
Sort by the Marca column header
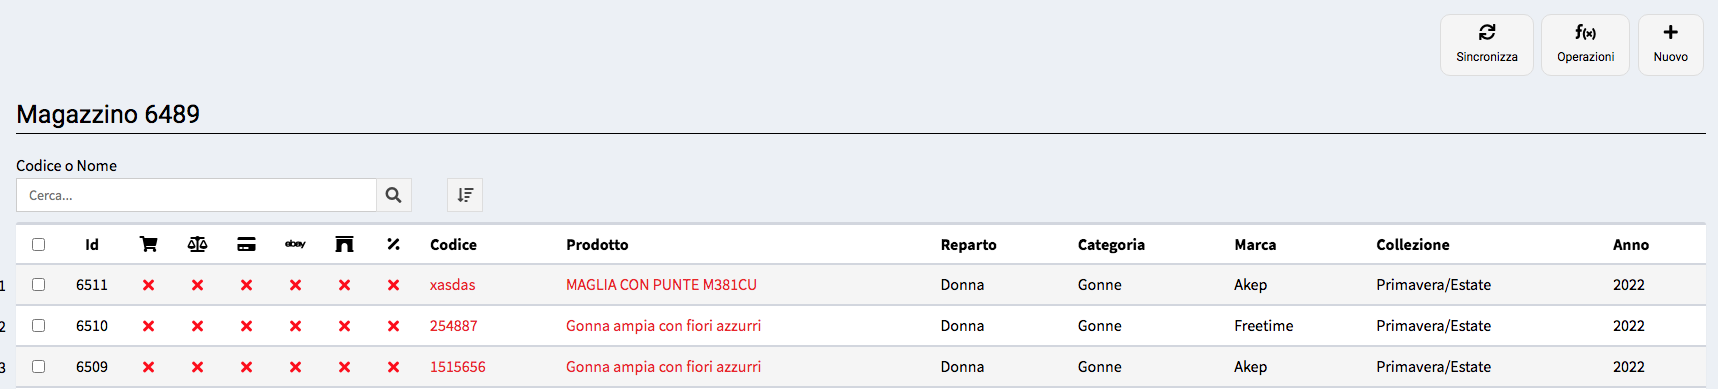point(1255,244)
